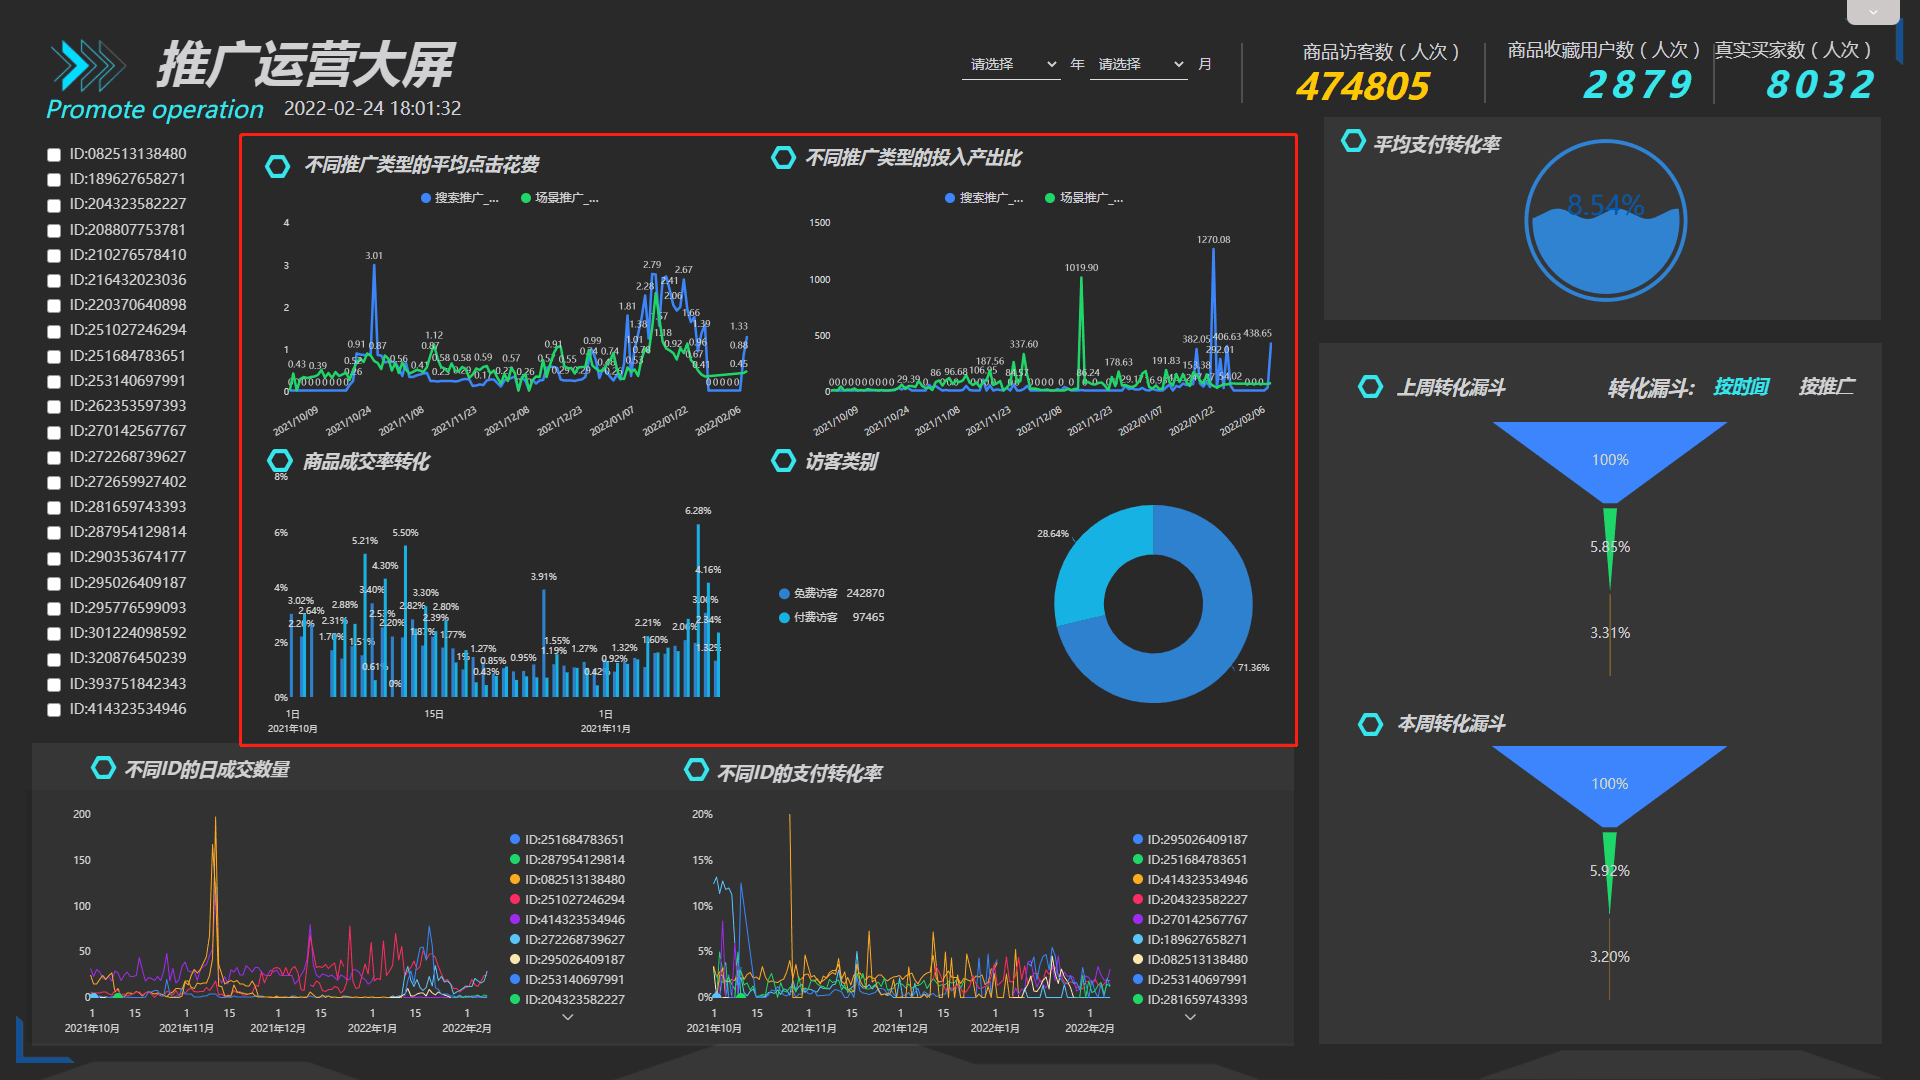
Task: Expand the collapsed panel arrow at top right
Action: pos(1872,12)
